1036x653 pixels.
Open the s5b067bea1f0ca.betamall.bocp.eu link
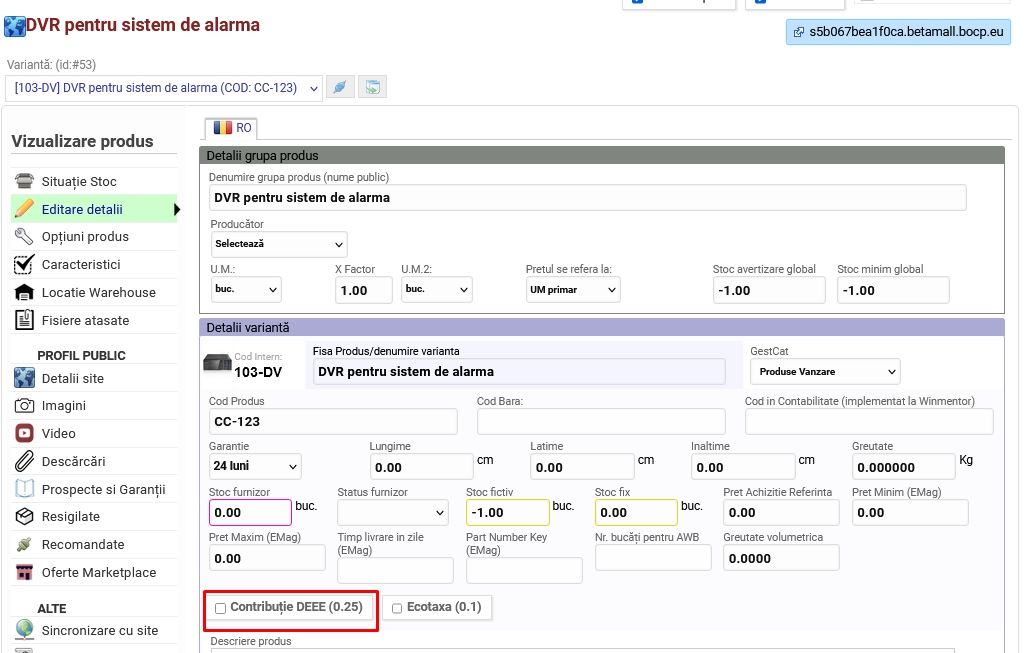pyautogui.click(x=898, y=32)
